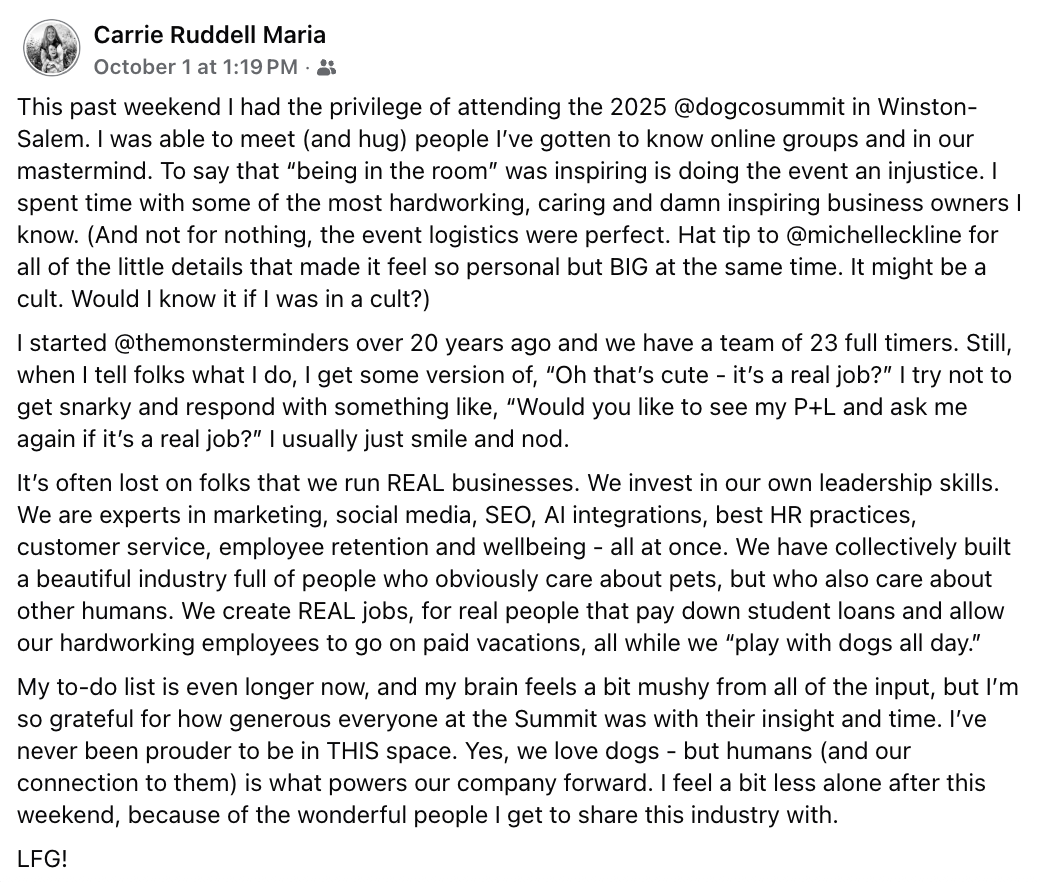Click the Carrie Ruddell Maria author name
Image resolution: width=1040 pixels, height=882 pixels.
[x=210, y=35]
